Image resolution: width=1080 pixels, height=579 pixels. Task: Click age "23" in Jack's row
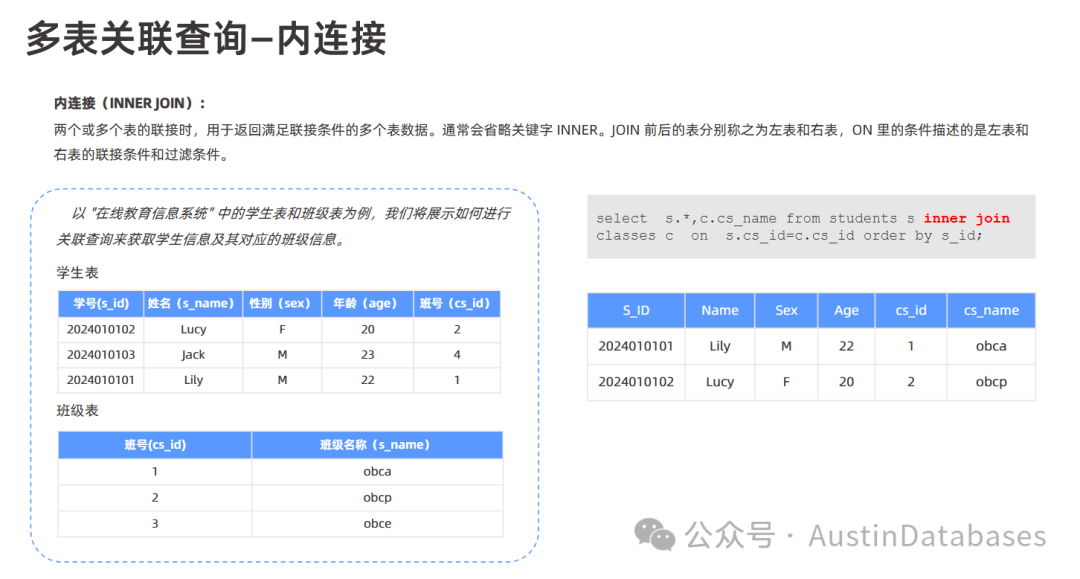367,355
